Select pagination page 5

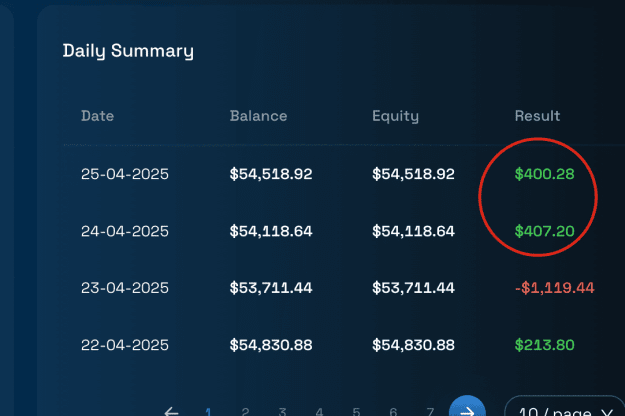coord(356,411)
